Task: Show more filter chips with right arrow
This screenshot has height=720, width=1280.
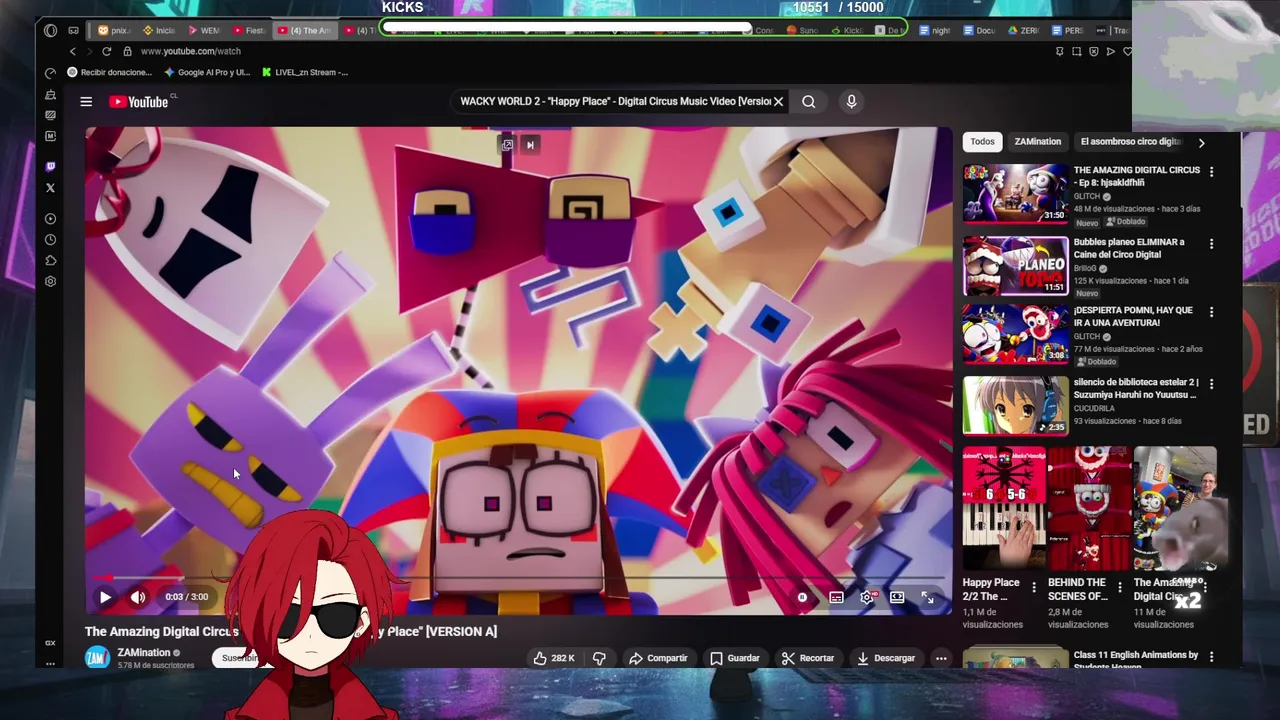Action: [x=1201, y=143]
